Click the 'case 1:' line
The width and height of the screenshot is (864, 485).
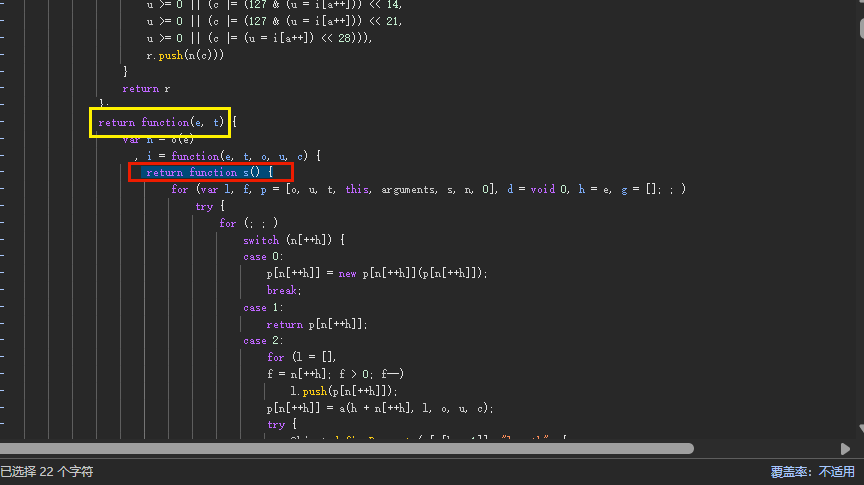coord(263,308)
